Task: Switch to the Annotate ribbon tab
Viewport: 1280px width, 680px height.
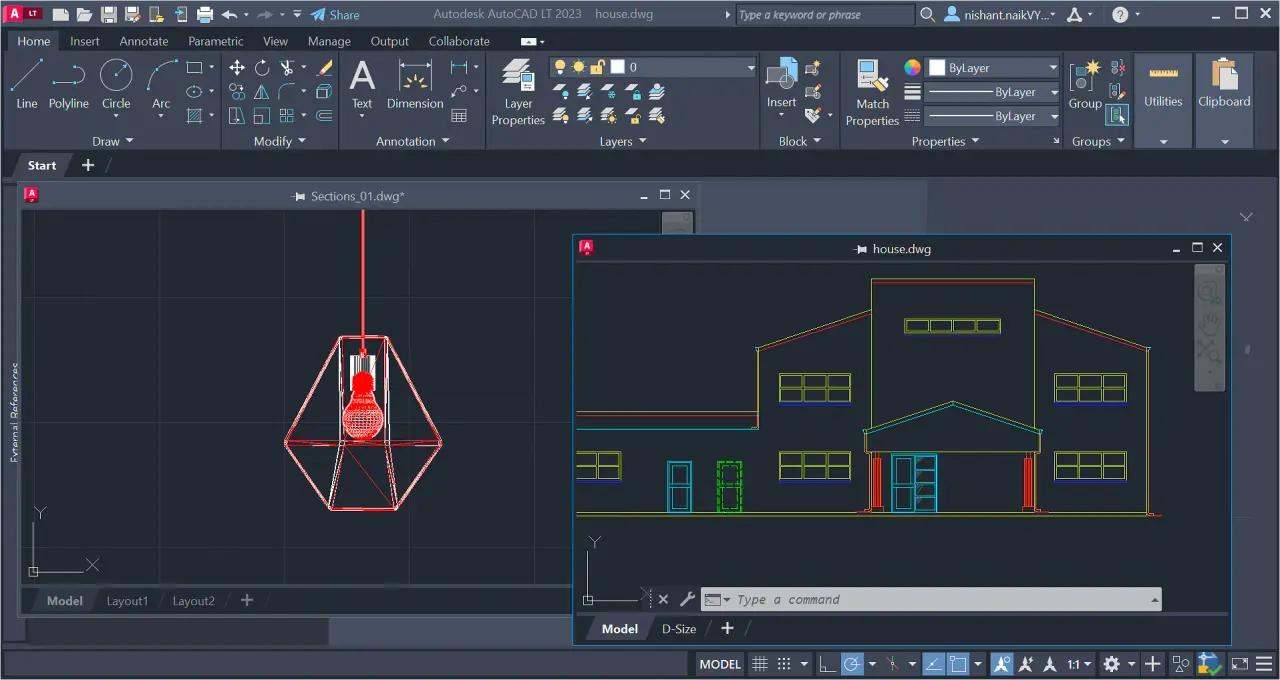Action: point(144,41)
